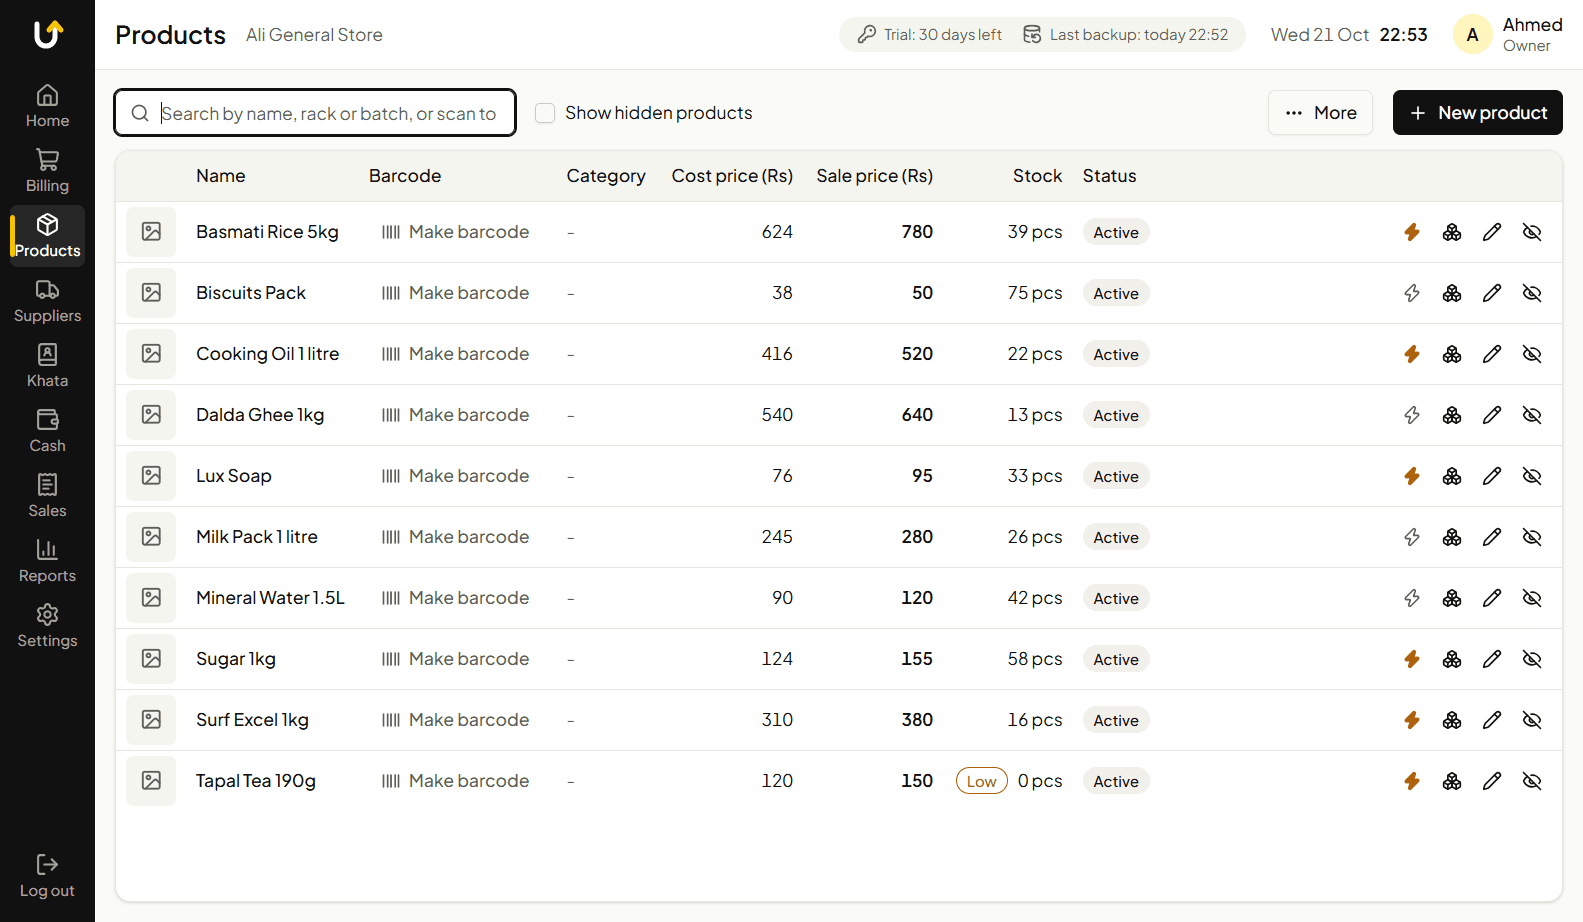Open stock boxes icon for Surf Excel 1kg
Viewport: 1583px width, 922px height.
1452,720
